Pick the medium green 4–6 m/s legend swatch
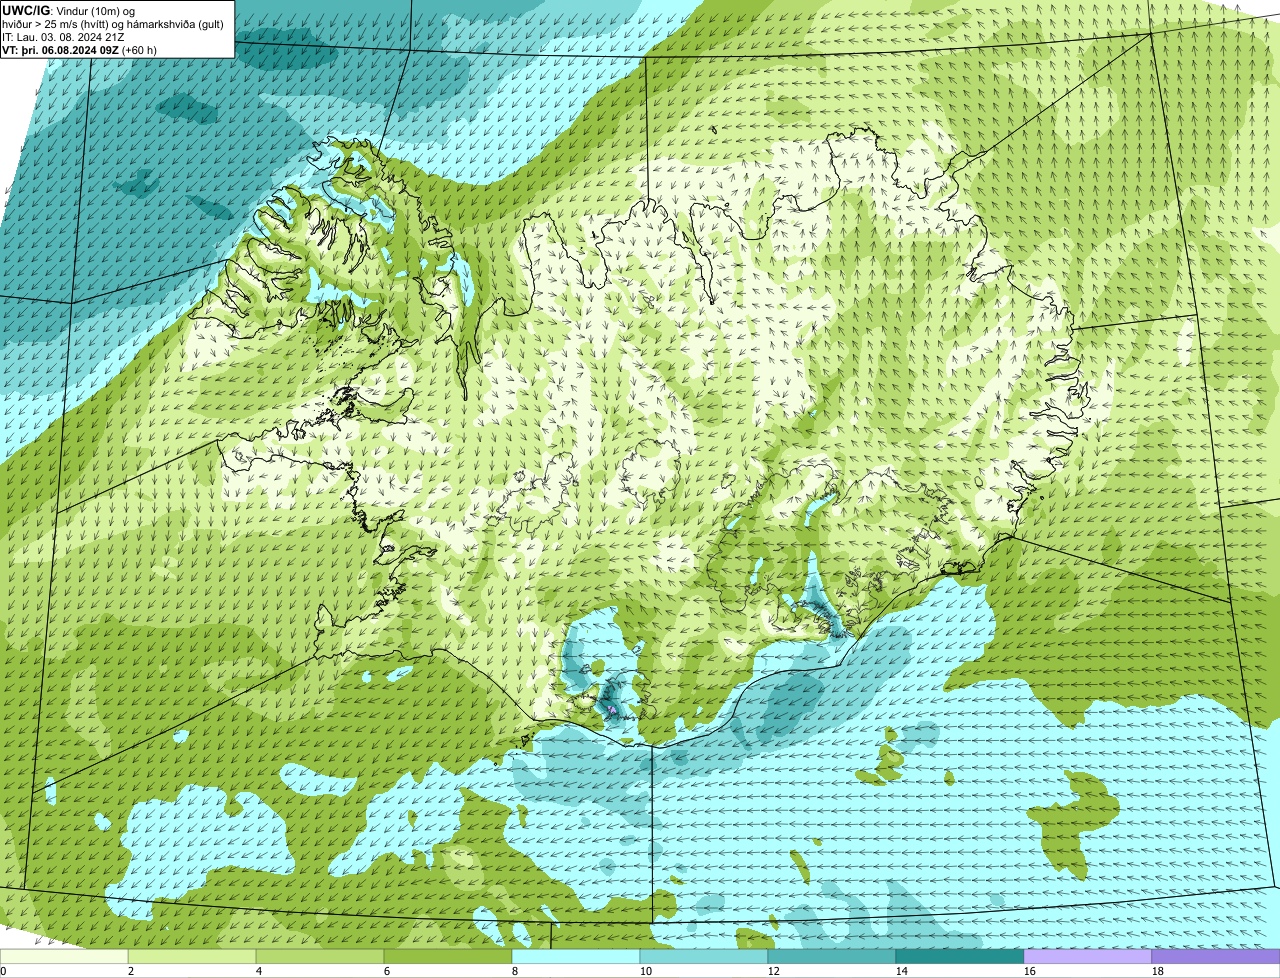Screen dimensions: 1280x978 [320, 957]
